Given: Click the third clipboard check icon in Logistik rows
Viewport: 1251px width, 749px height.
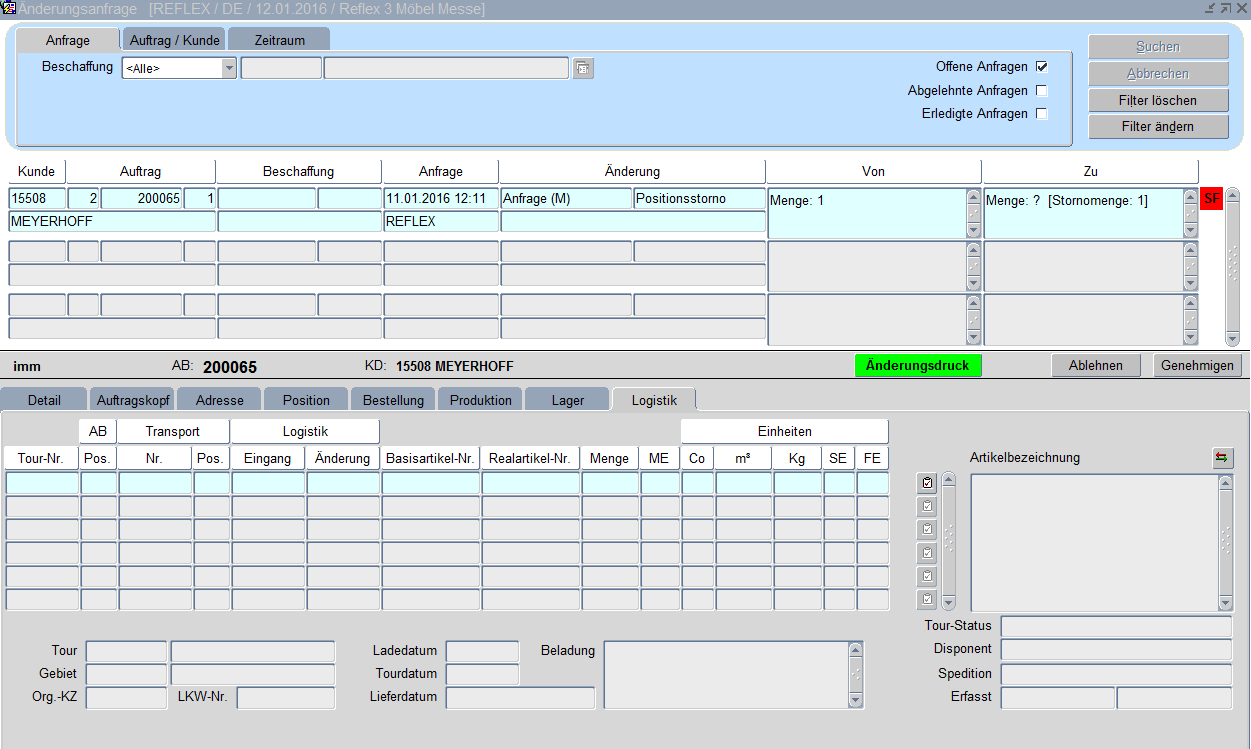Looking at the screenshot, I should click(927, 529).
